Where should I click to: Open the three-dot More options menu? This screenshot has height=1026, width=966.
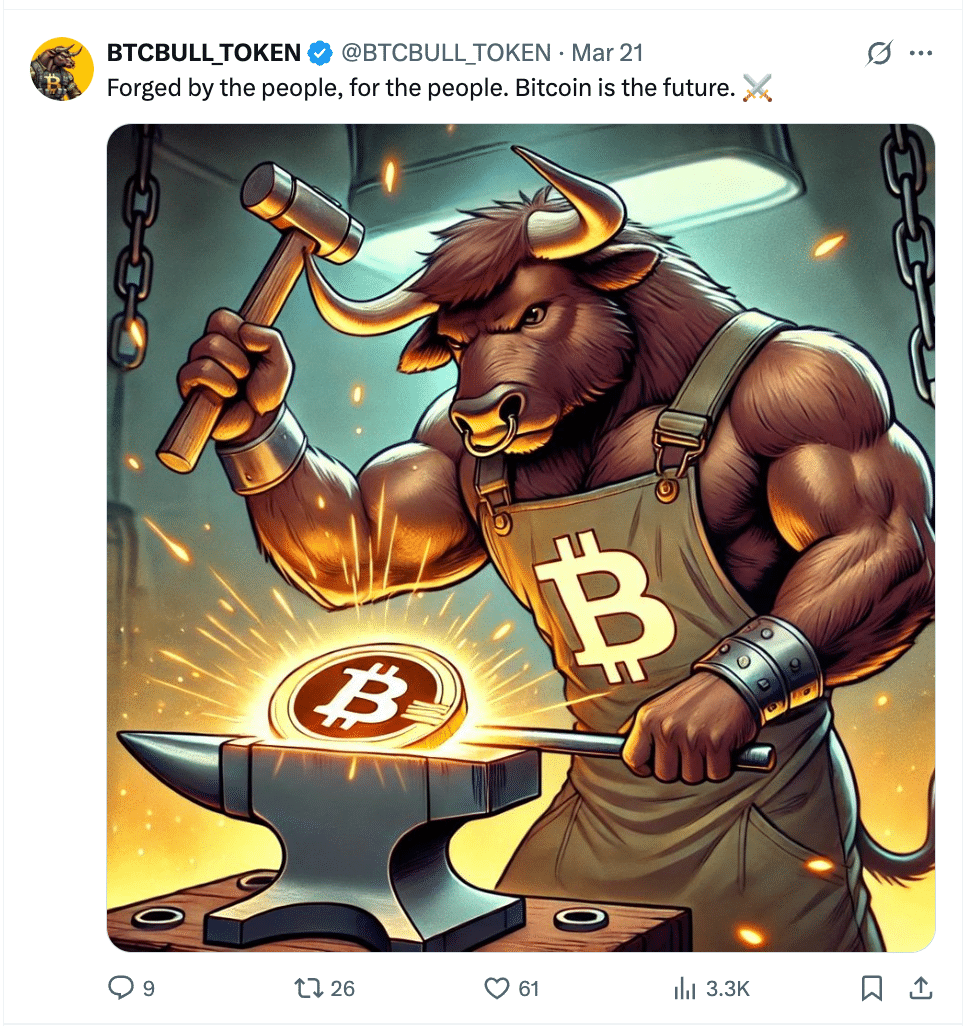tap(921, 53)
